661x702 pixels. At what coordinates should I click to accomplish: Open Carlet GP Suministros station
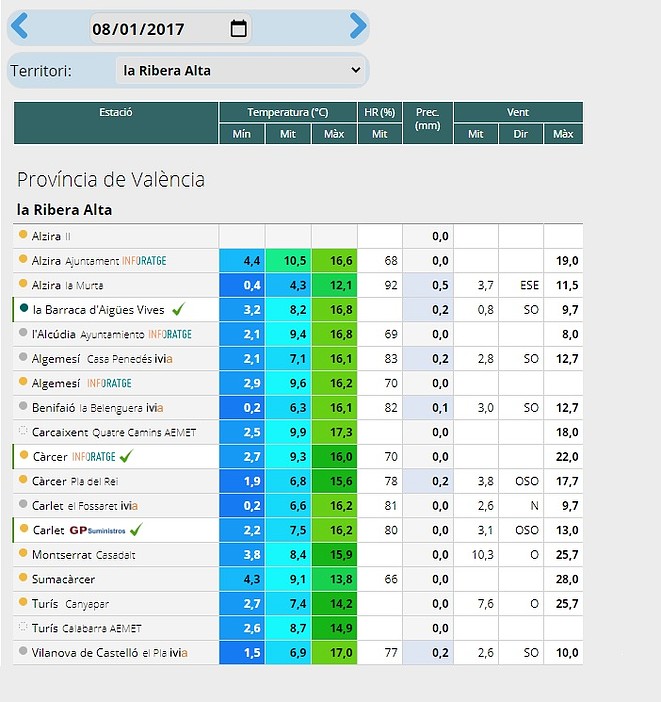pyautogui.click(x=79, y=530)
